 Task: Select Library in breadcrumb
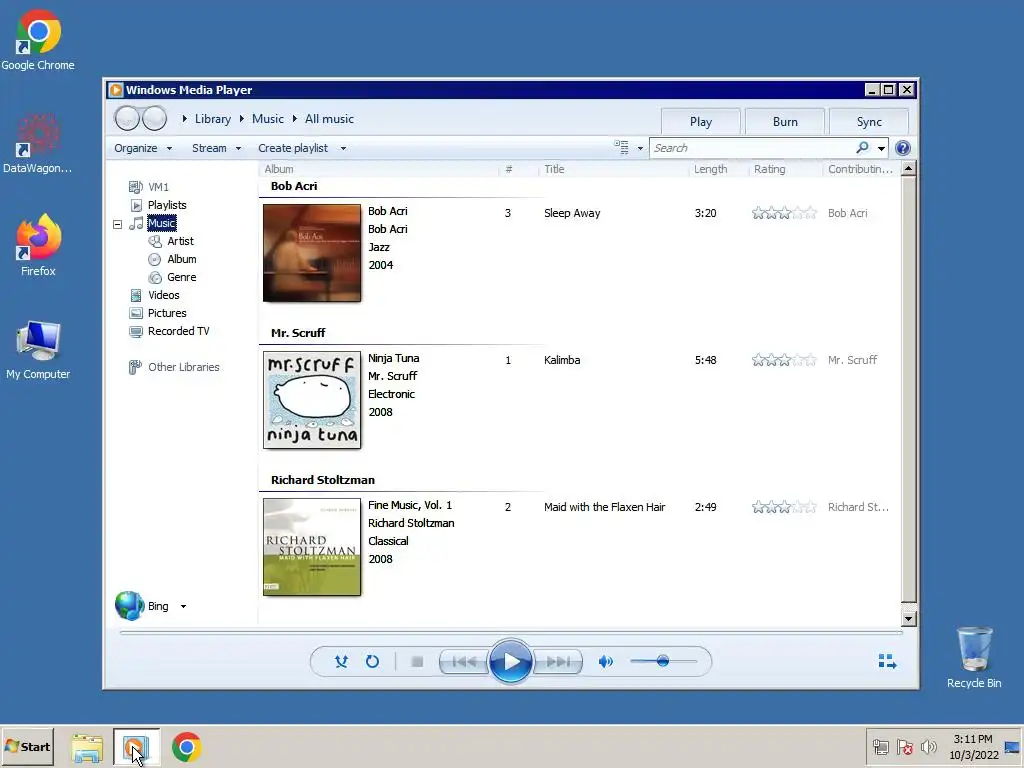tap(213, 119)
